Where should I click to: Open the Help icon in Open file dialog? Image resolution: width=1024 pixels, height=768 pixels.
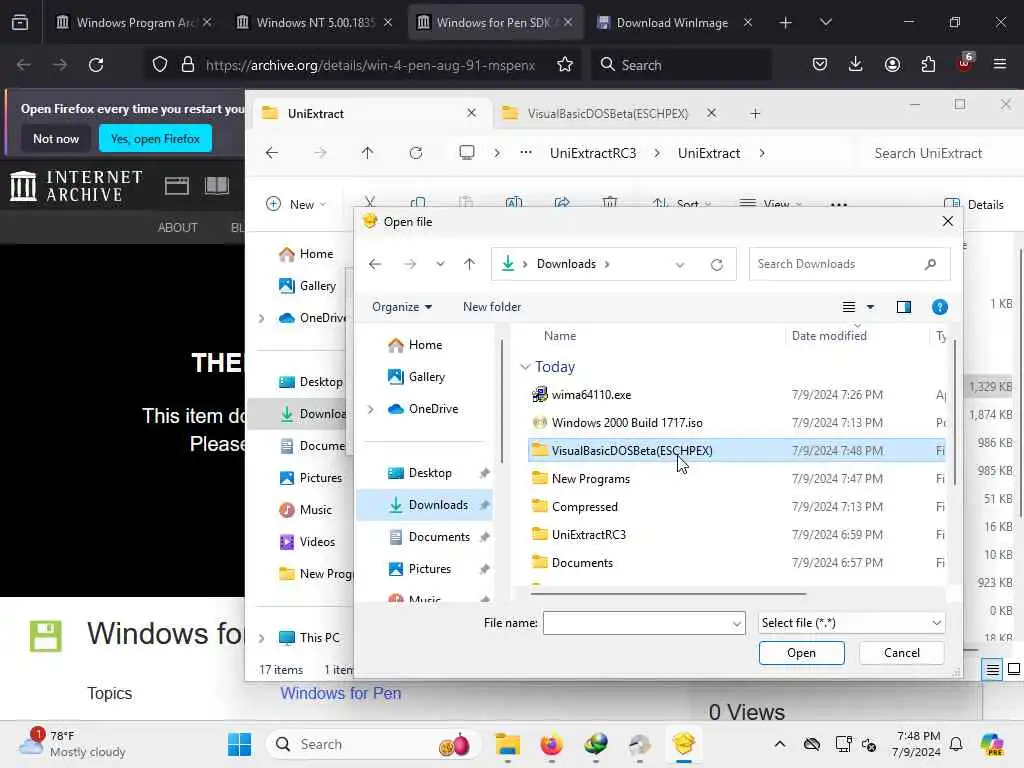939,307
